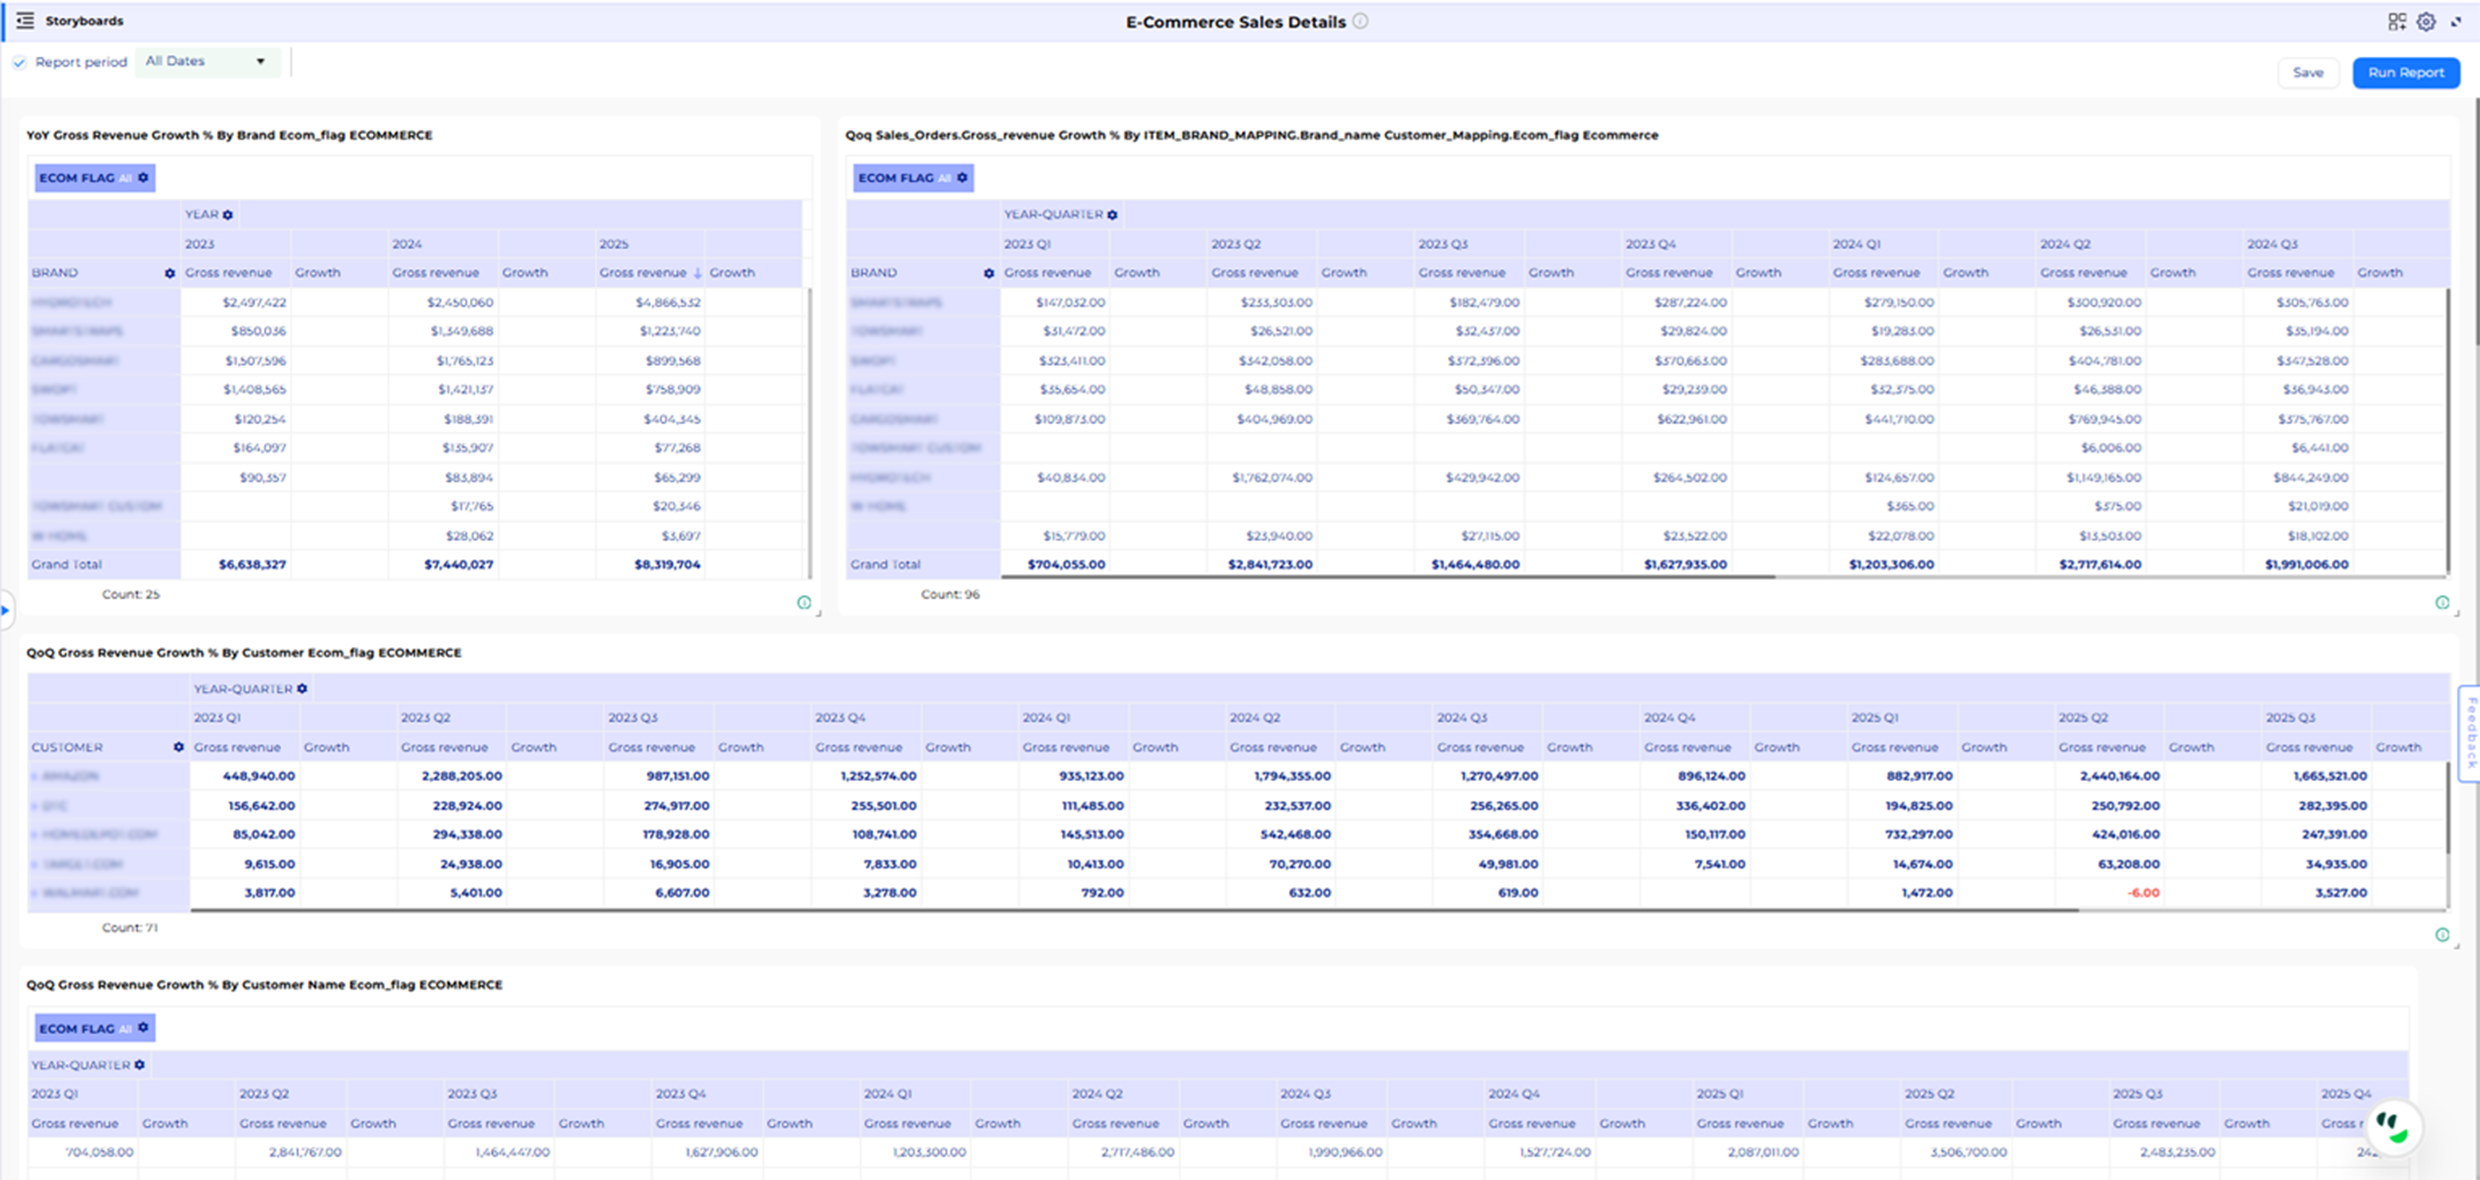Click the Save button
The width and height of the screenshot is (2480, 1180).
click(2308, 72)
